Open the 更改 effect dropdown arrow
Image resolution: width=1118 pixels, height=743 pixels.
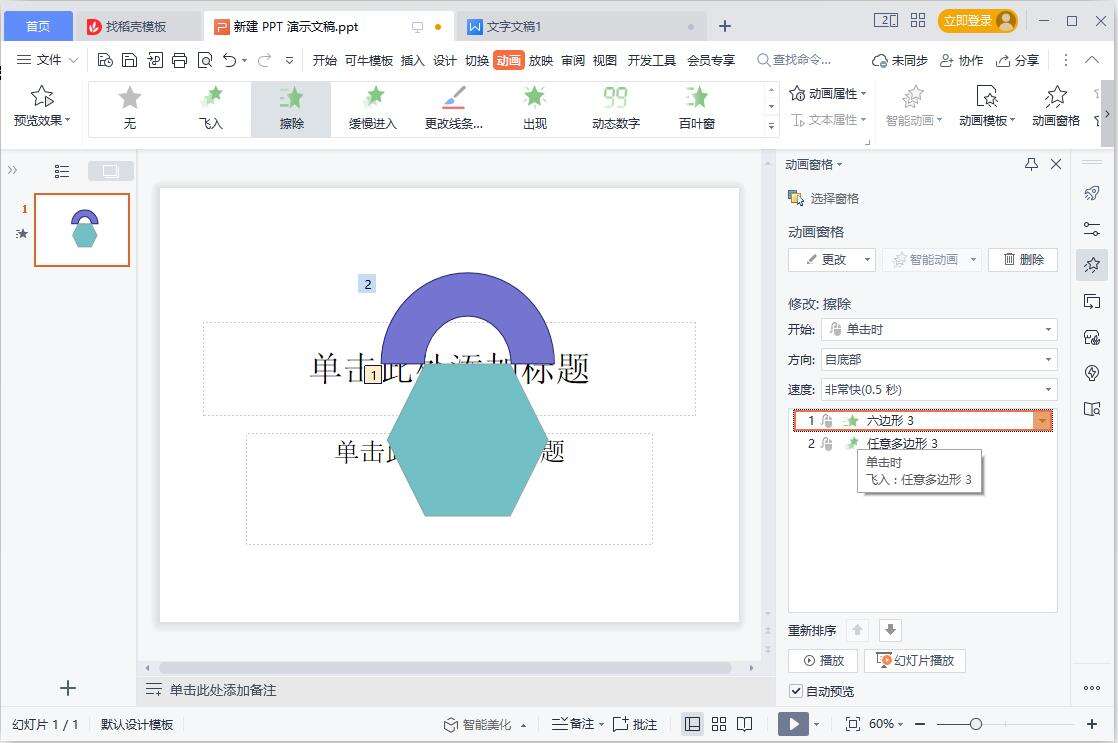(867, 260)
